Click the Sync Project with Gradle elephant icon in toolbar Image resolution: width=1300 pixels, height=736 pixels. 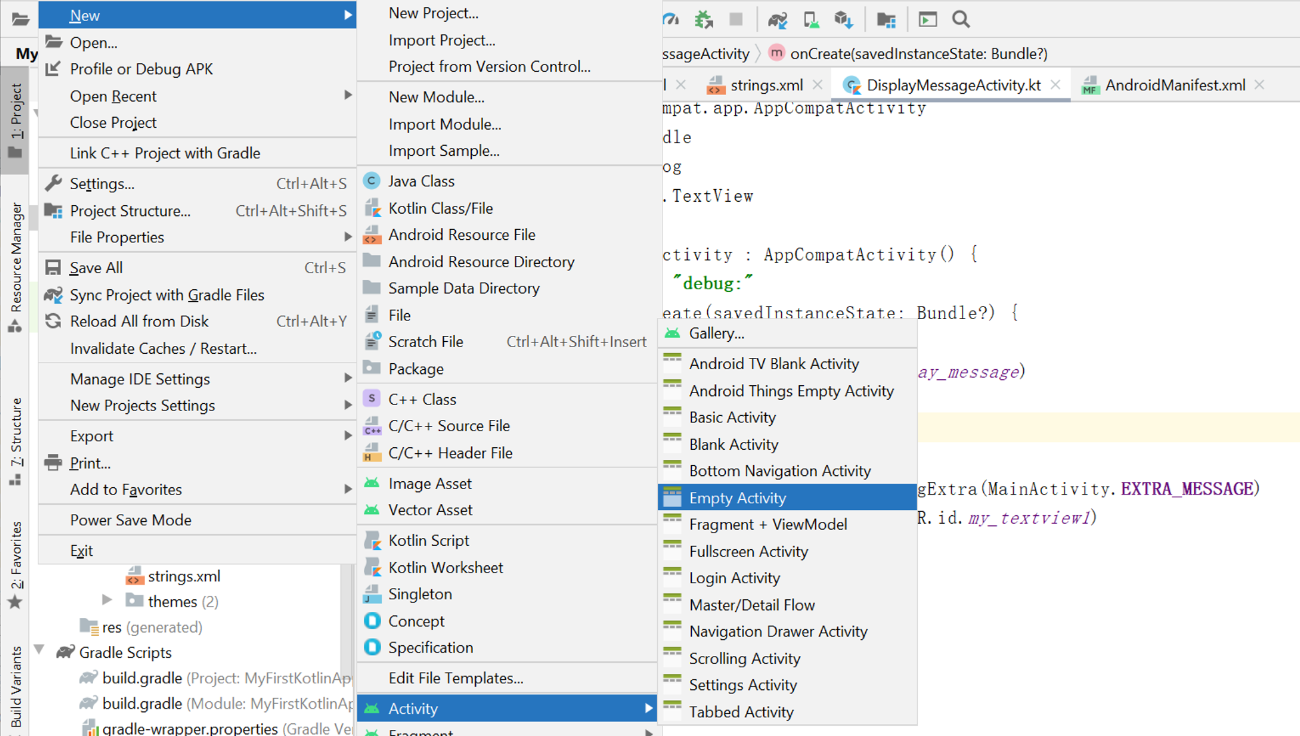click(x=778, y=19)
